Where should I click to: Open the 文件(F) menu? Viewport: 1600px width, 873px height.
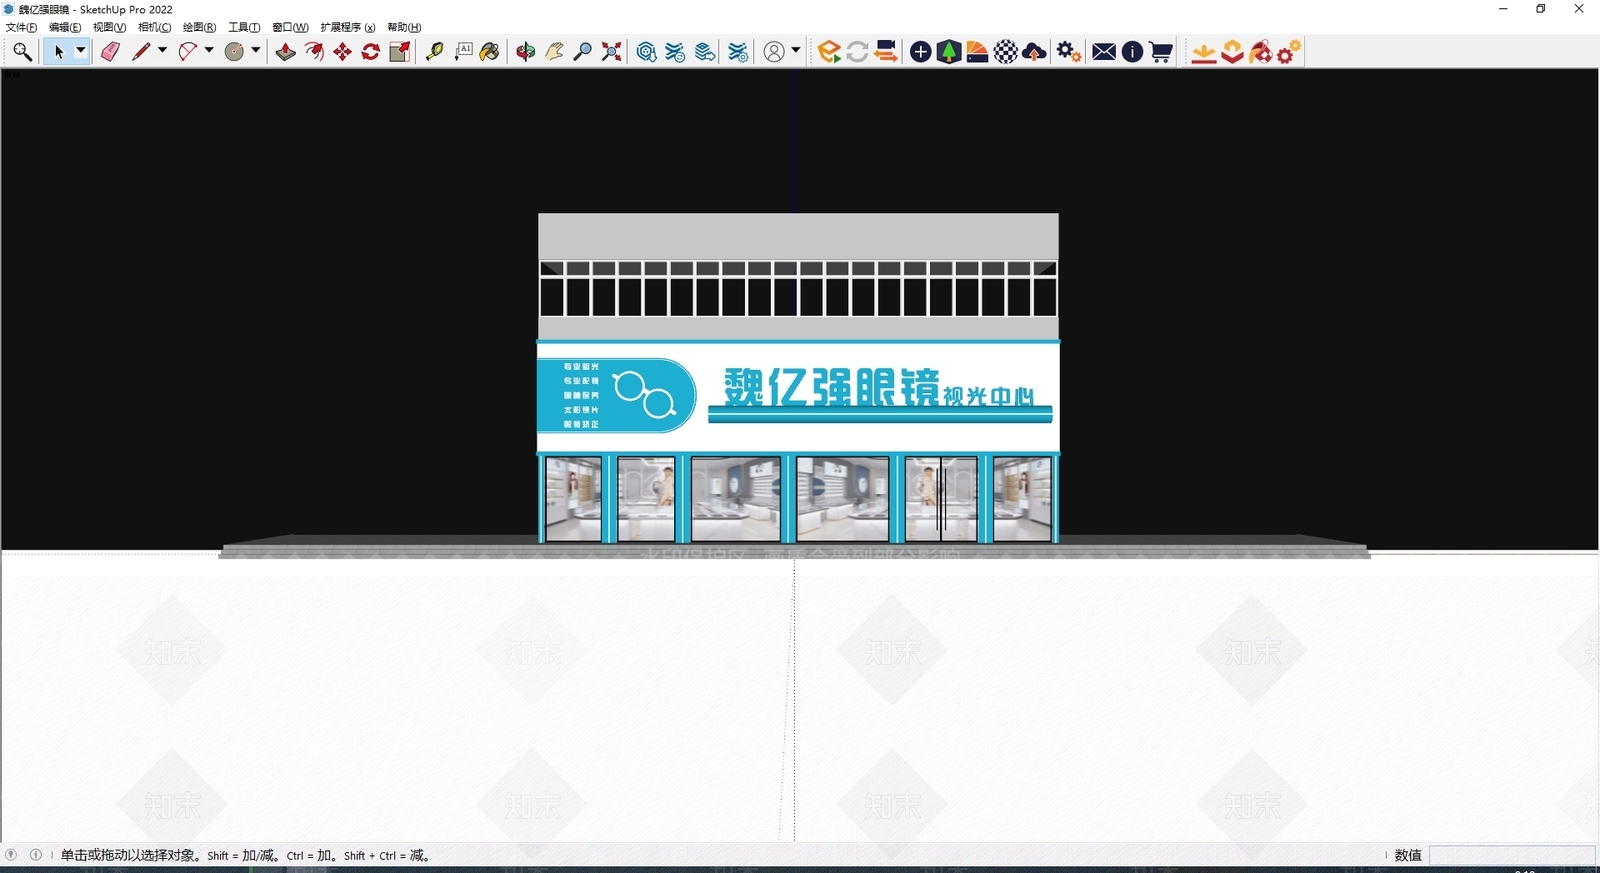tap(22, 27)
